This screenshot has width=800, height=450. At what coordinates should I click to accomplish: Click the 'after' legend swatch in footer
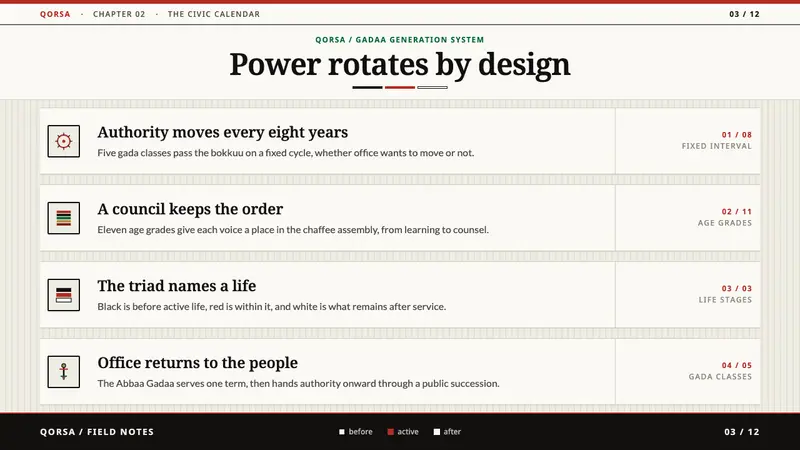[437, 432]
